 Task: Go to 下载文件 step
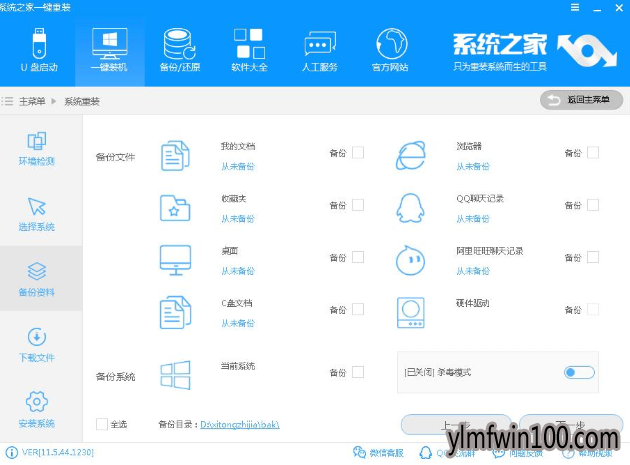click(37, 345)
